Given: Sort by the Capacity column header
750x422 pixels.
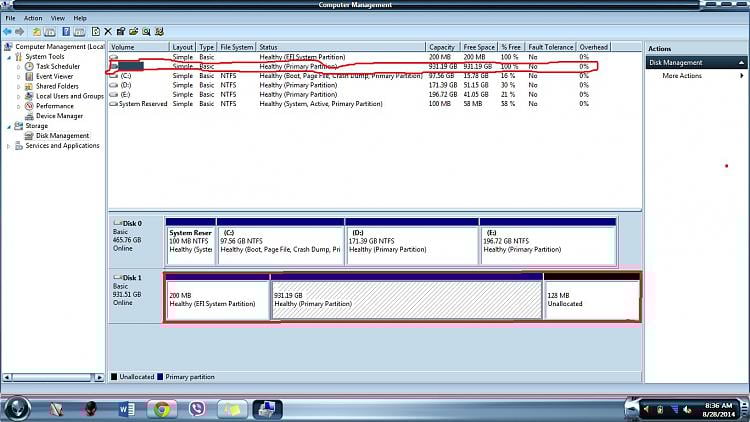Looking at the screenshot, I should coord(442,47).
